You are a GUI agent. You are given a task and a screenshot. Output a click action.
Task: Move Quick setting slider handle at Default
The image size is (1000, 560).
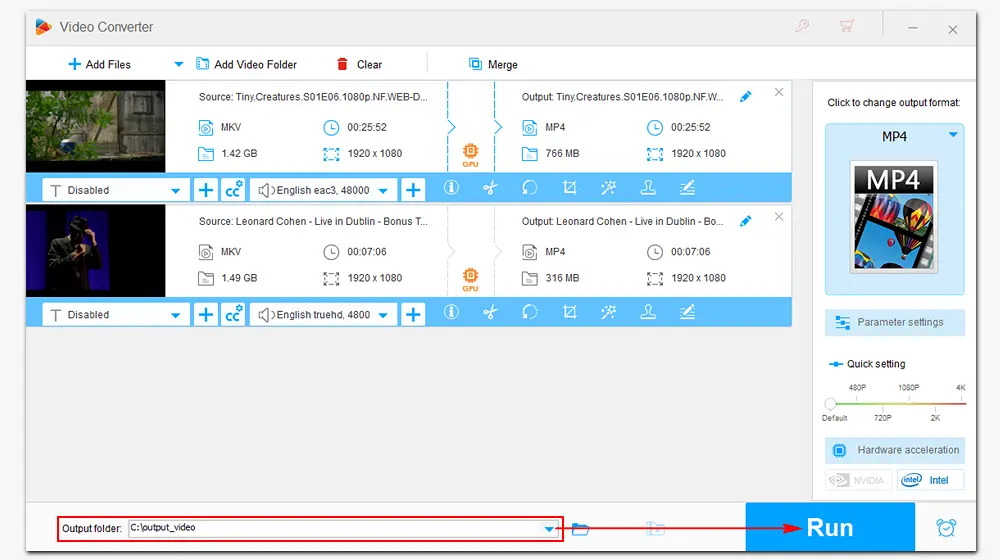click(830, 404)
